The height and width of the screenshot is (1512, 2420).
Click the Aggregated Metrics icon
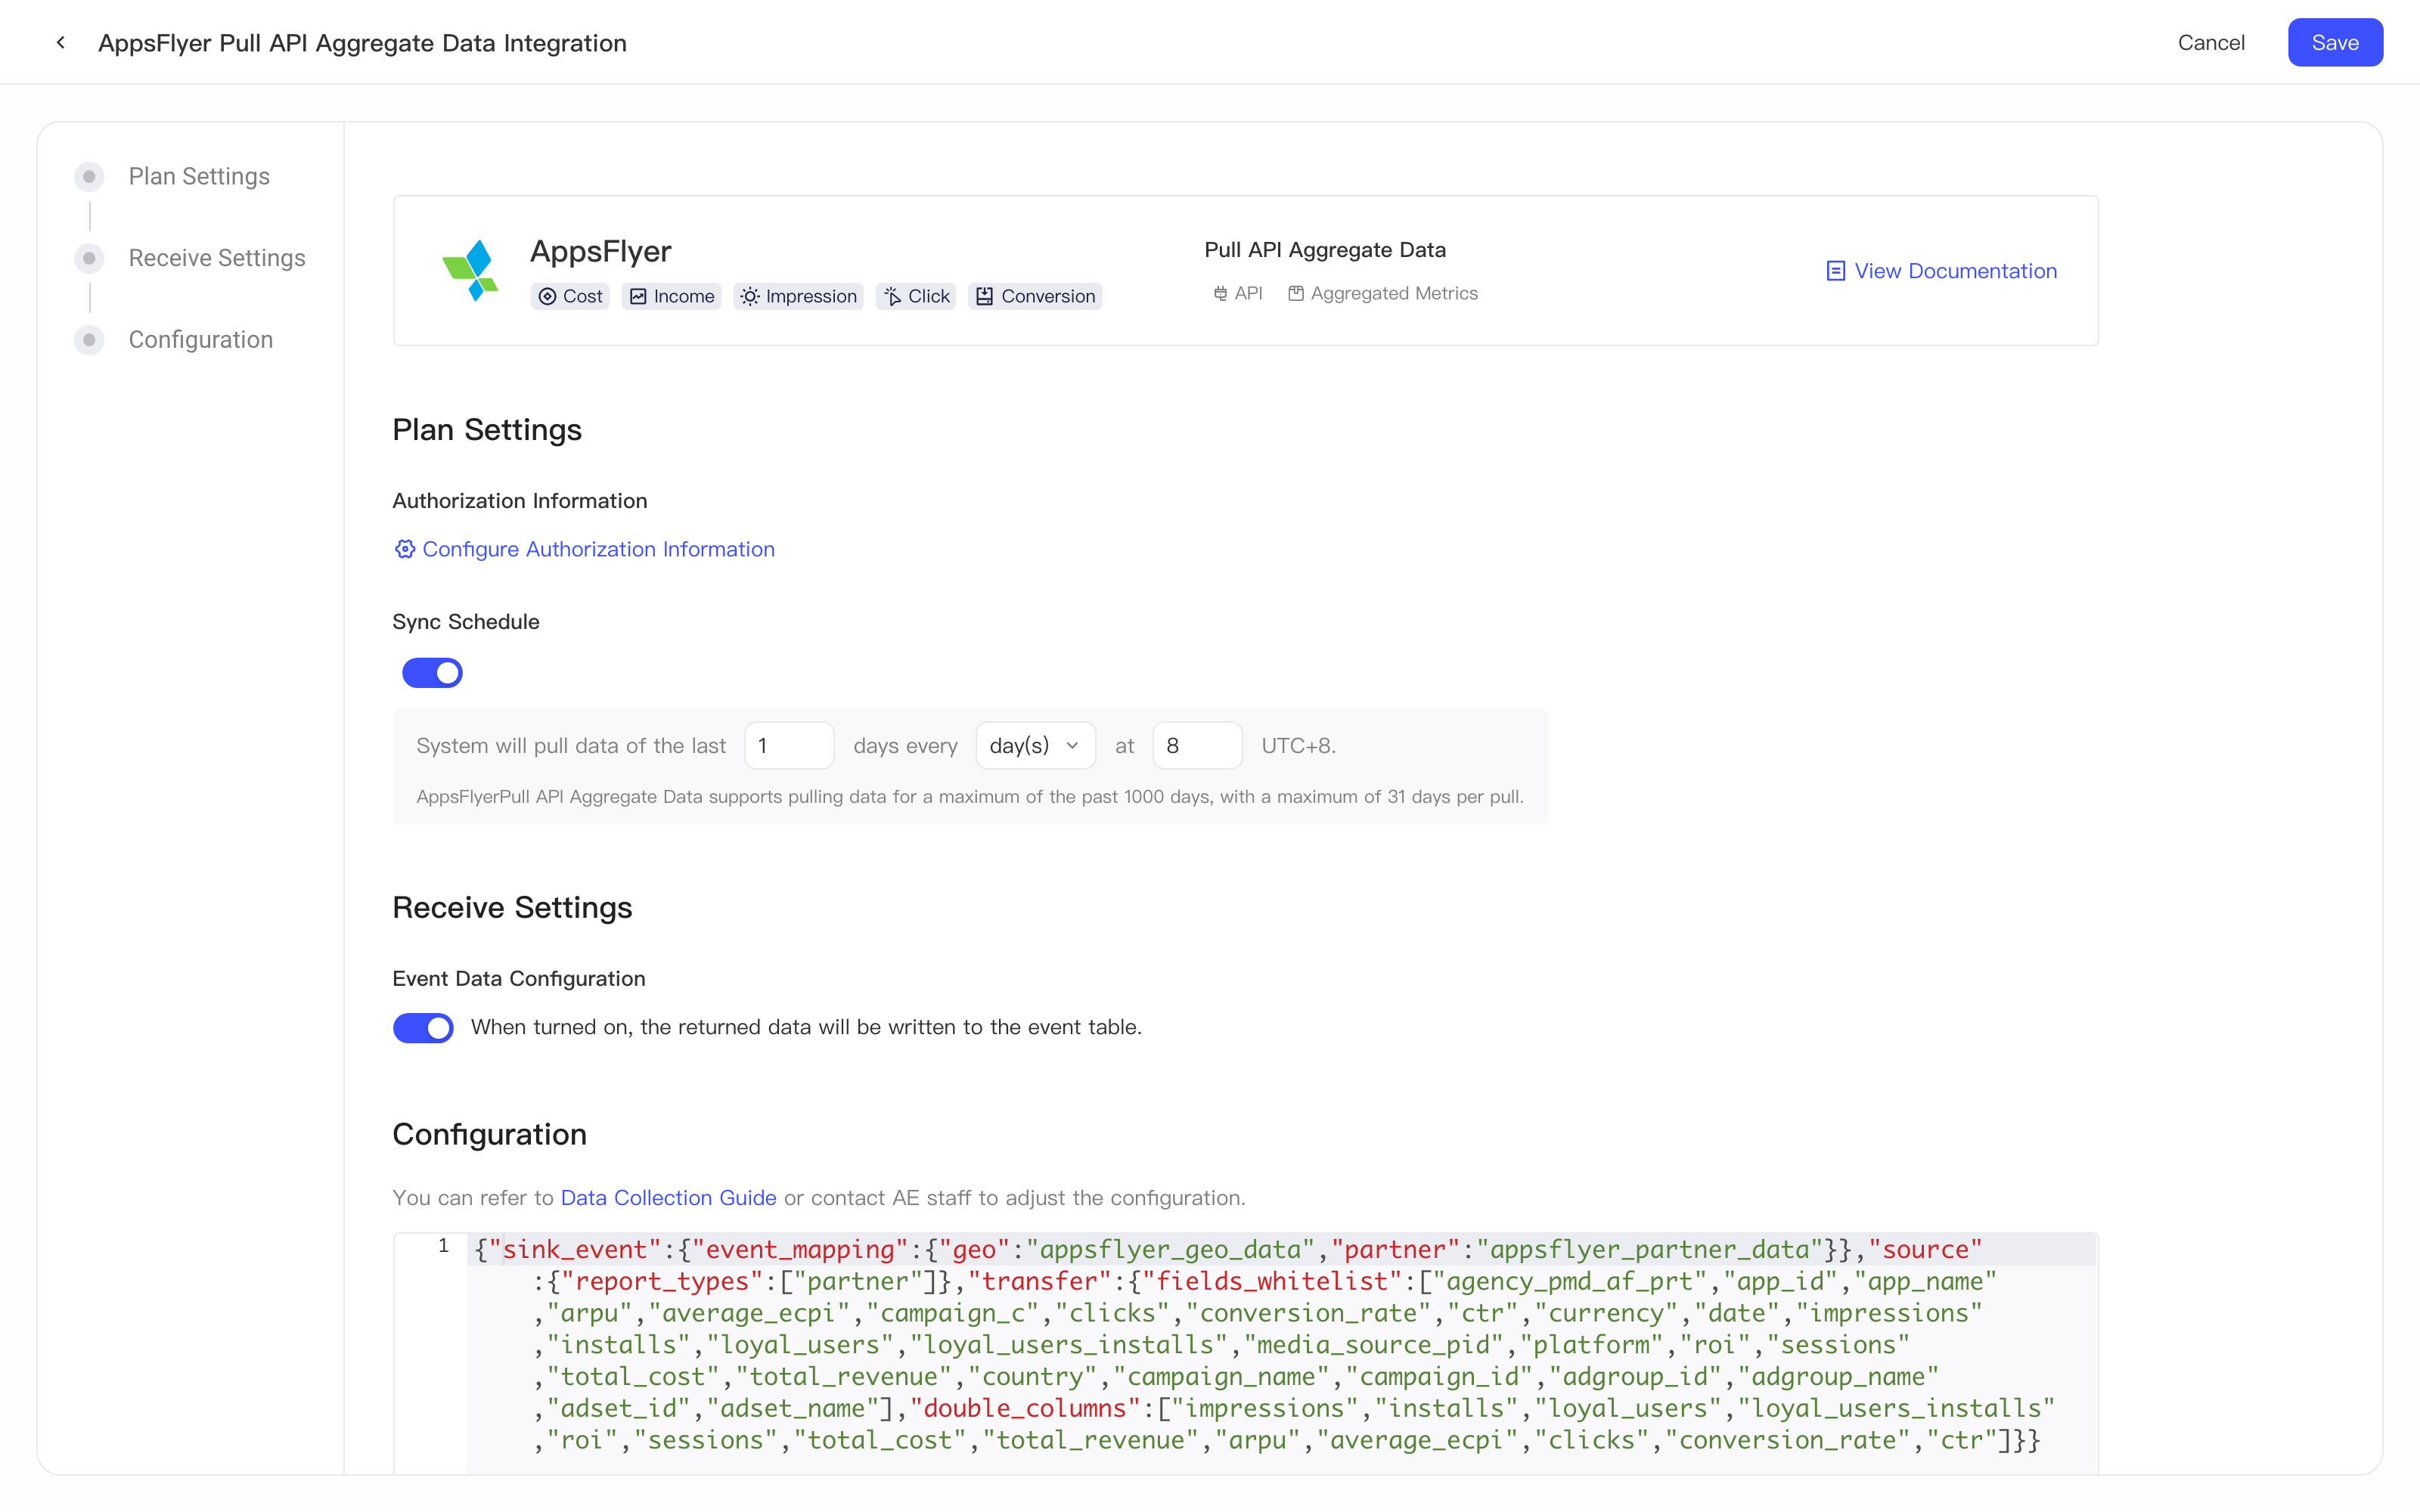tap(1296, 294)
